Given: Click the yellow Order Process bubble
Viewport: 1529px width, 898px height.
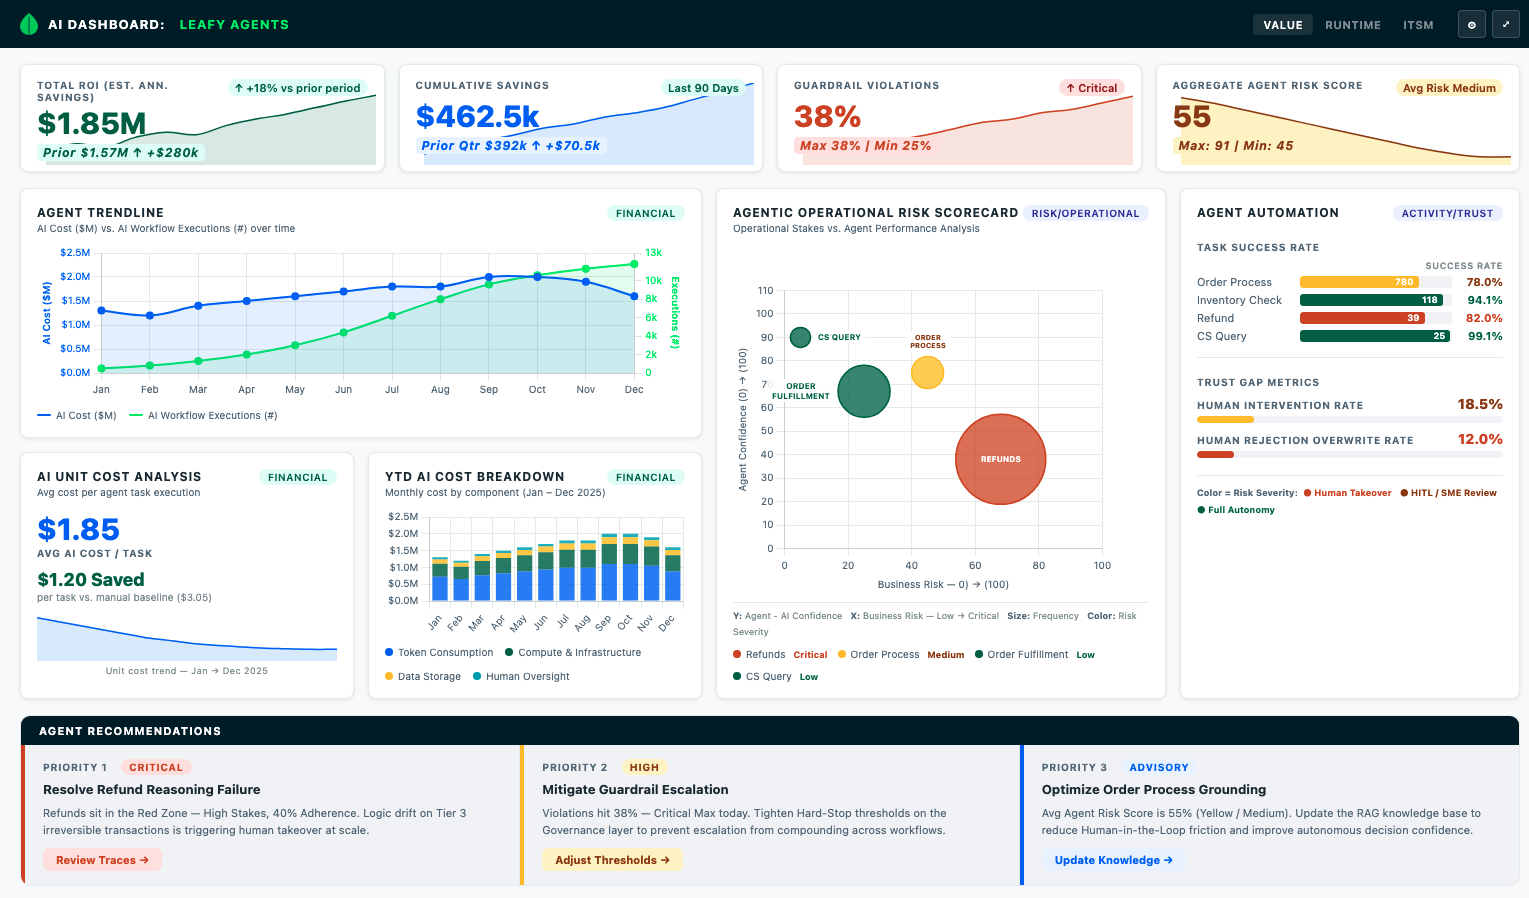Looking at the screenshot, I should [927, 372].
